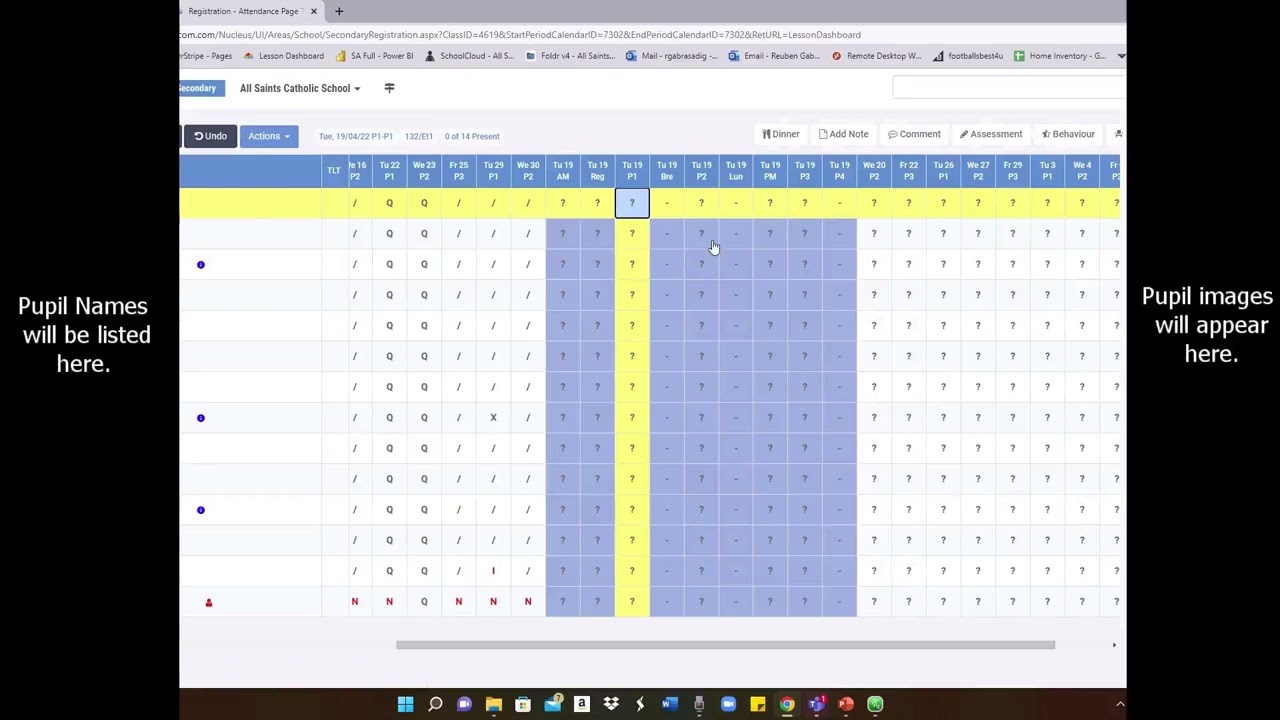Click the right arrow of the horizontal scrollbar
Screen dimensions: 1280x720
(x=1114, y=645)
